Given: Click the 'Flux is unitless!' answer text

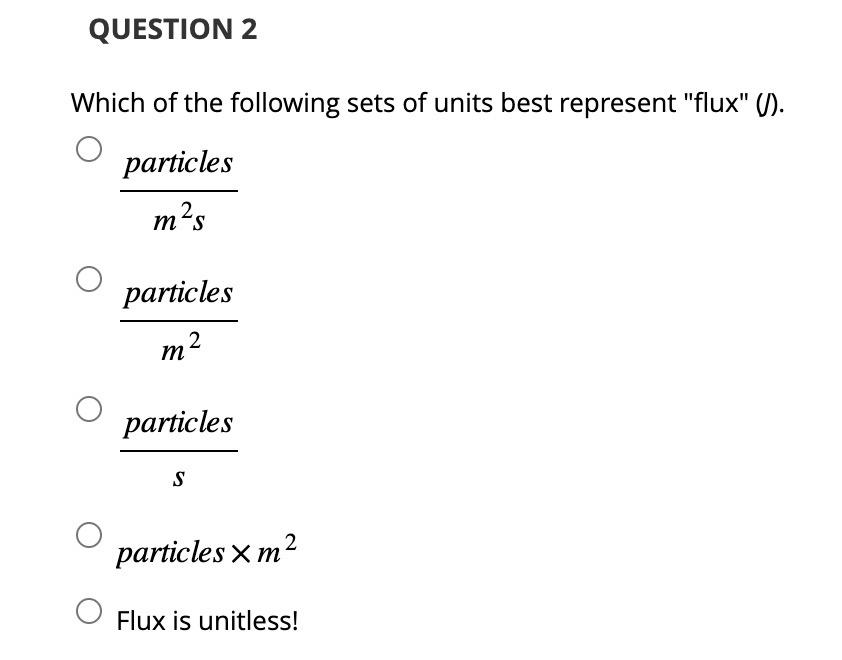Looking at the screenshot, I should (x=208, y=621).
